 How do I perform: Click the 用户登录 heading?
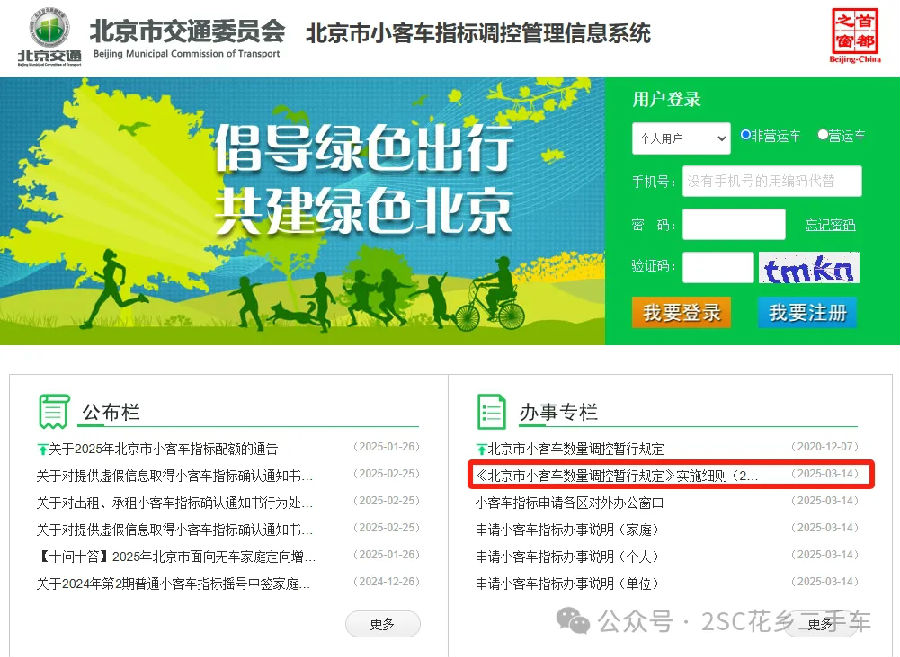point(666,99)
